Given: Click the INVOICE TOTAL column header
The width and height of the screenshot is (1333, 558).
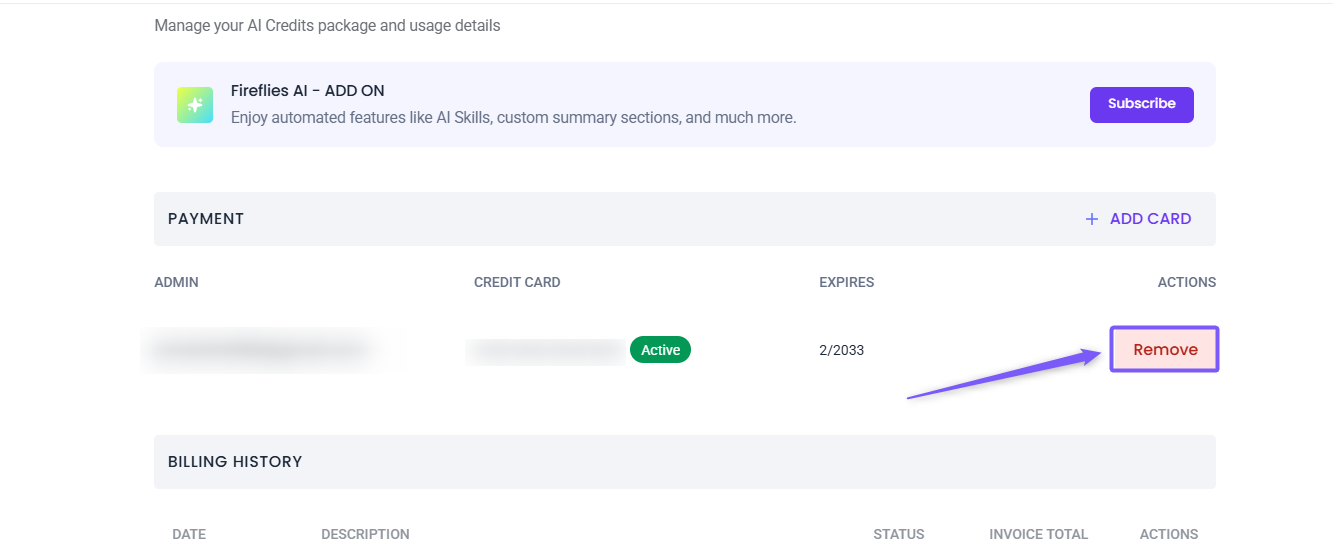Looking at the screenshot, I should 1038,534.
